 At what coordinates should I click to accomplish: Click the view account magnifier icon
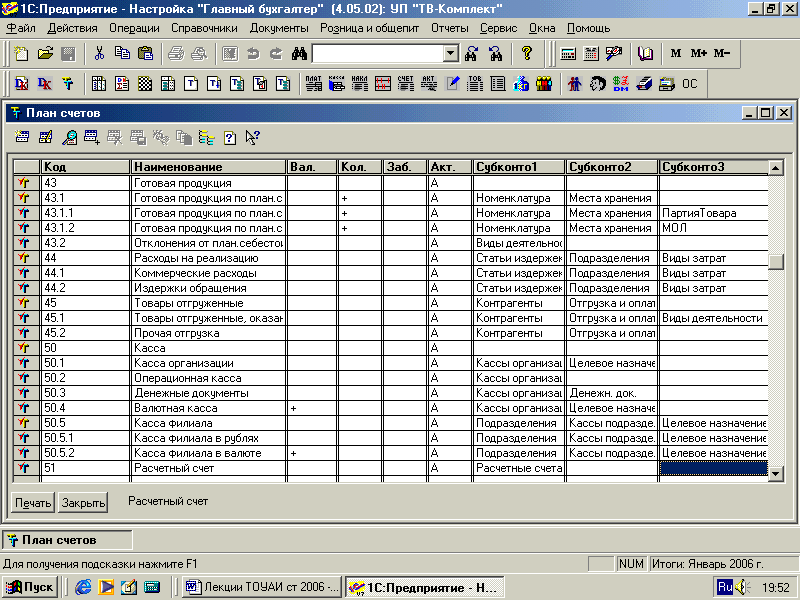[x=69, y=137]
